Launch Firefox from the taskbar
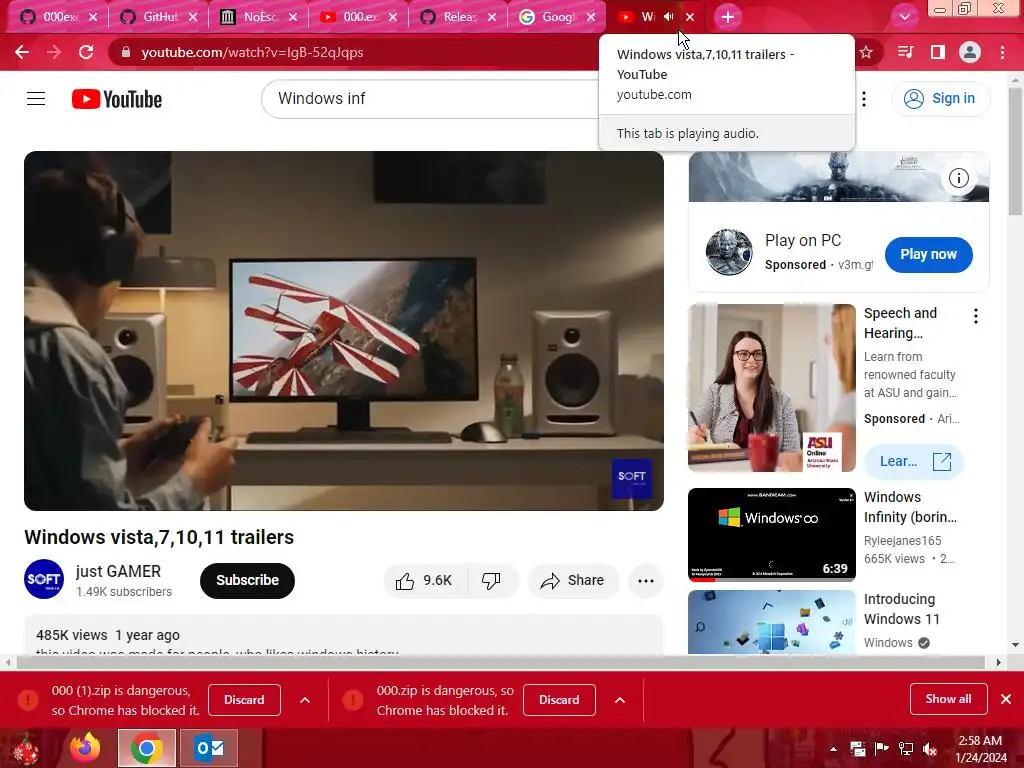1024x768 pixels. click(x=85, y=748)
